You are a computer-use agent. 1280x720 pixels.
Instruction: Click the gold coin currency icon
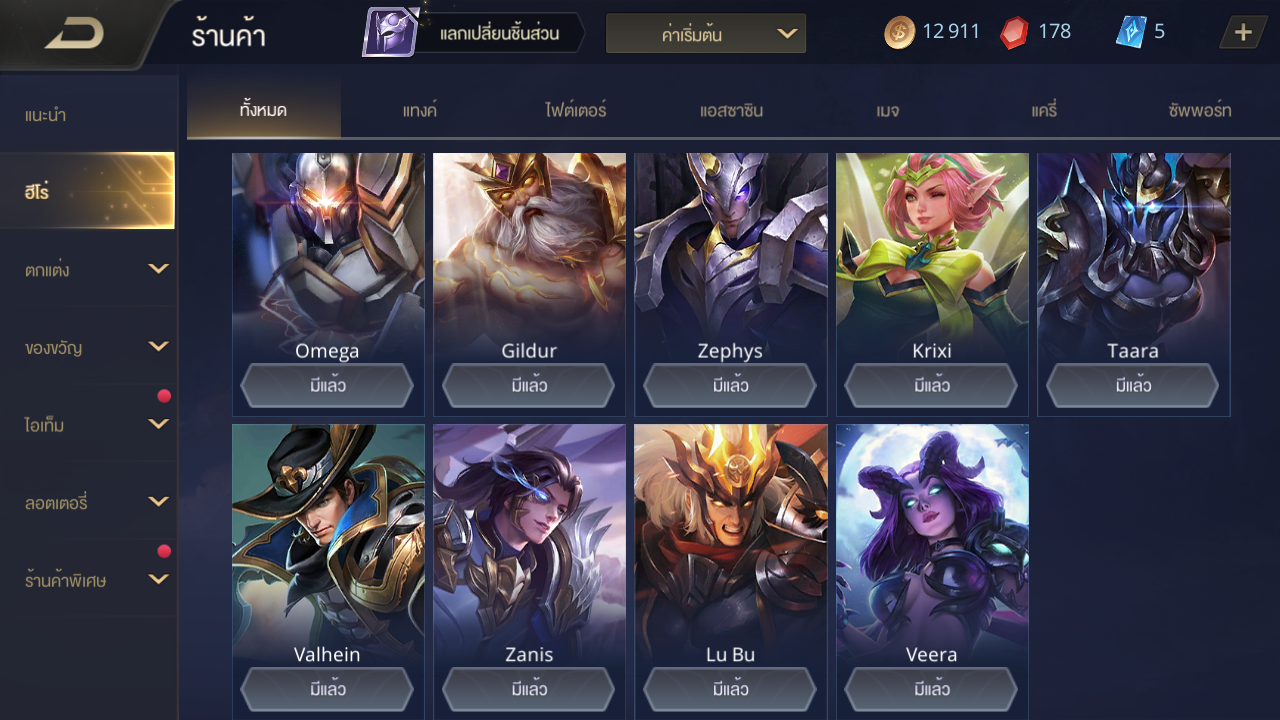coord(899,32)
